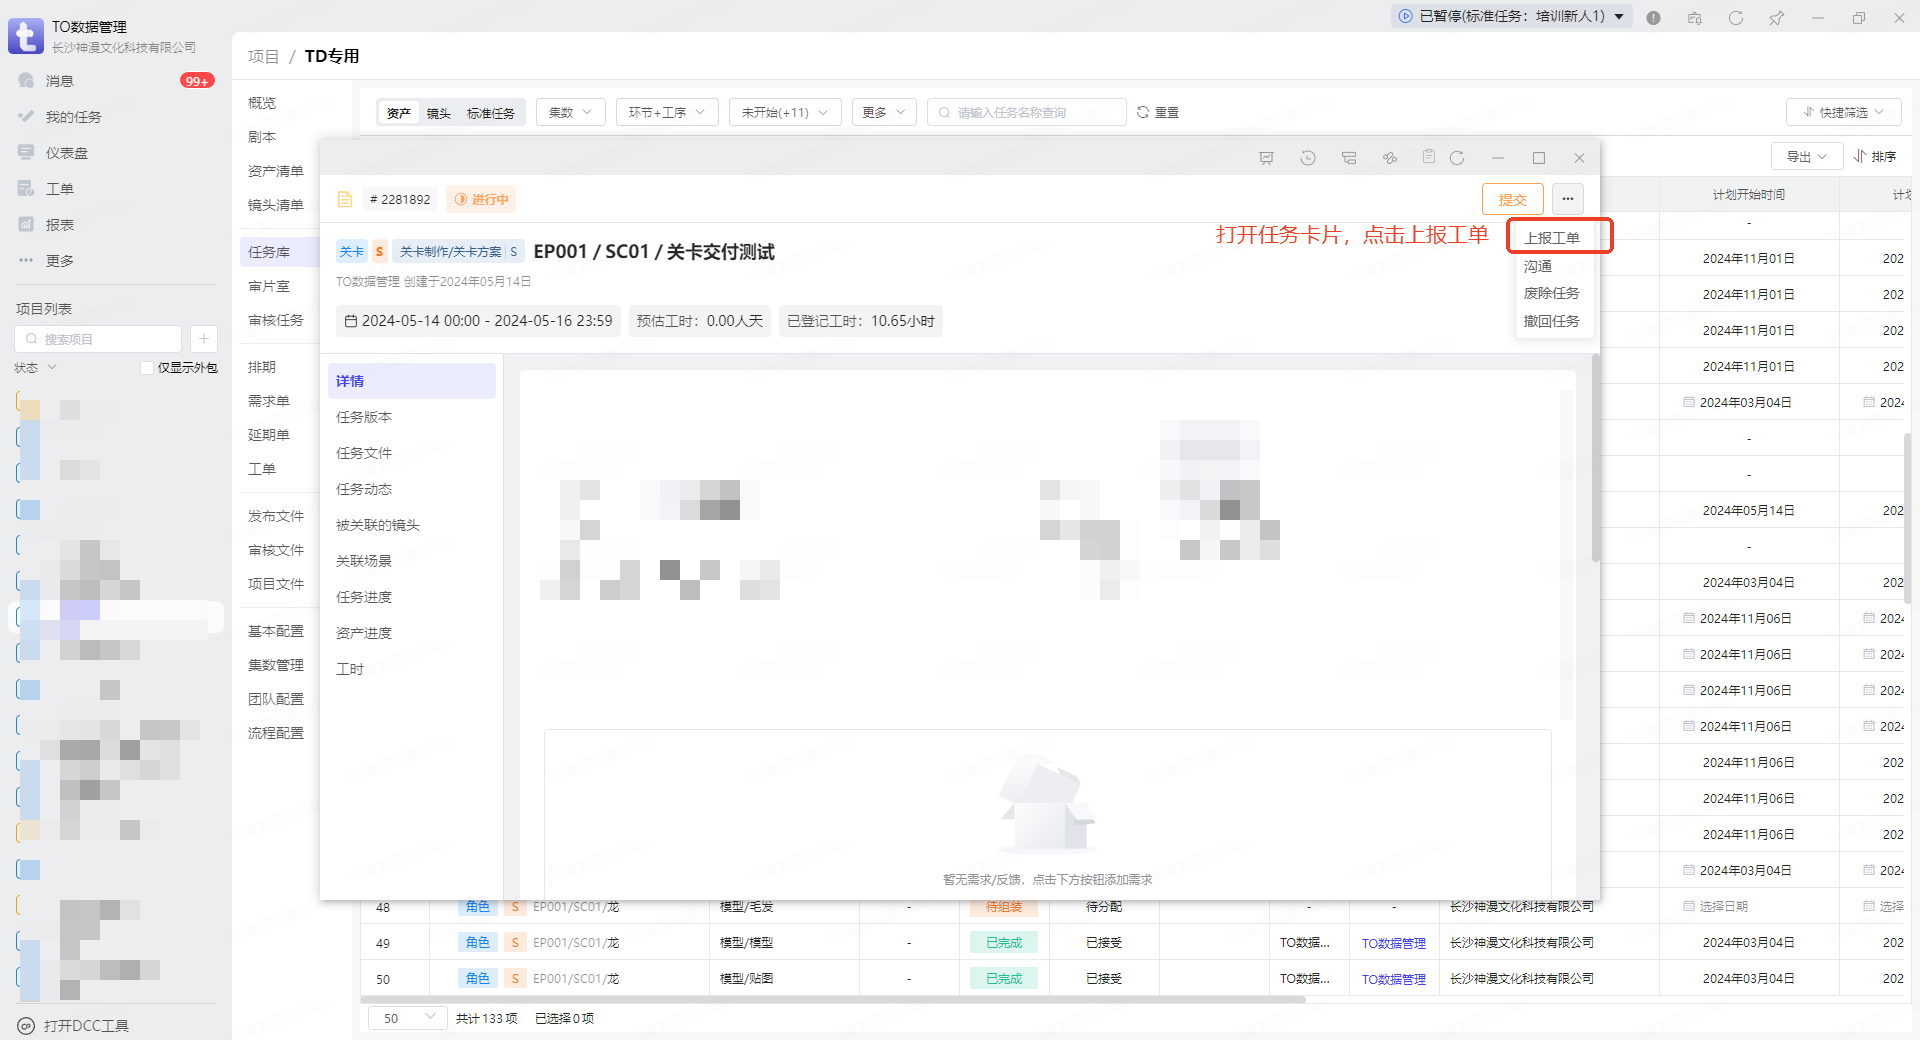Open the 任务进度 tab
Viewport: 1920px width, 1040px height.
click(411, 597)
